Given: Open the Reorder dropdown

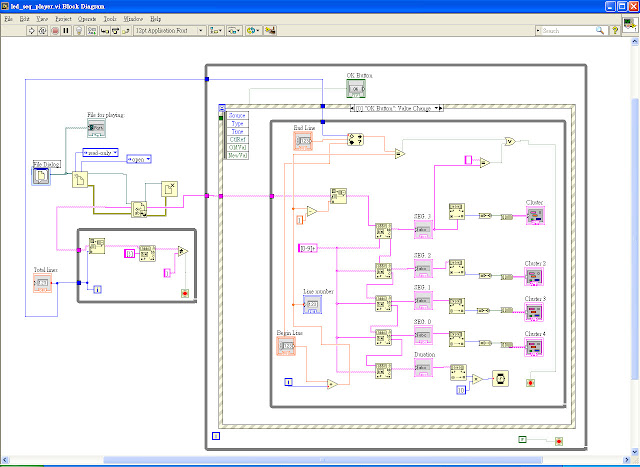Looking at the screenshot, I should [253, 31].
